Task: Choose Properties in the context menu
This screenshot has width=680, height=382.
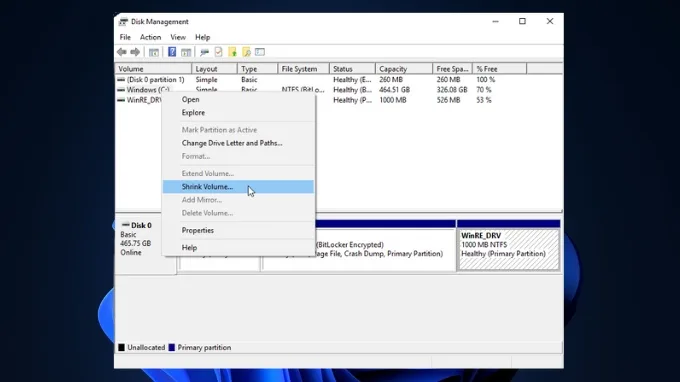Action: tap(238, 230)
